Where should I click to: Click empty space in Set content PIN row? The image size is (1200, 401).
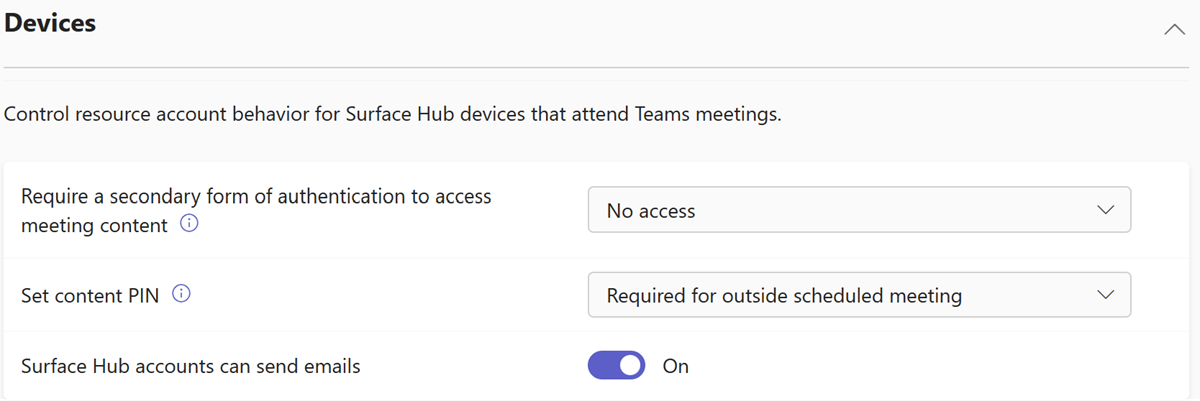tap(390, 295)
